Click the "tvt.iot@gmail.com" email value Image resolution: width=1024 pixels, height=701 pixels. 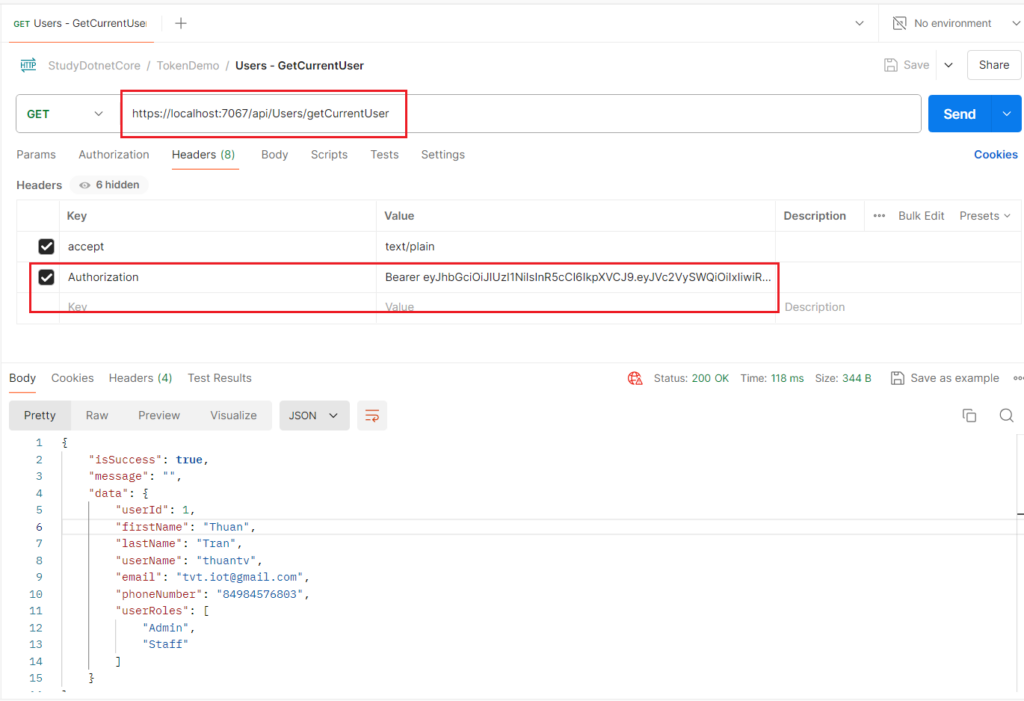[239, 578]
